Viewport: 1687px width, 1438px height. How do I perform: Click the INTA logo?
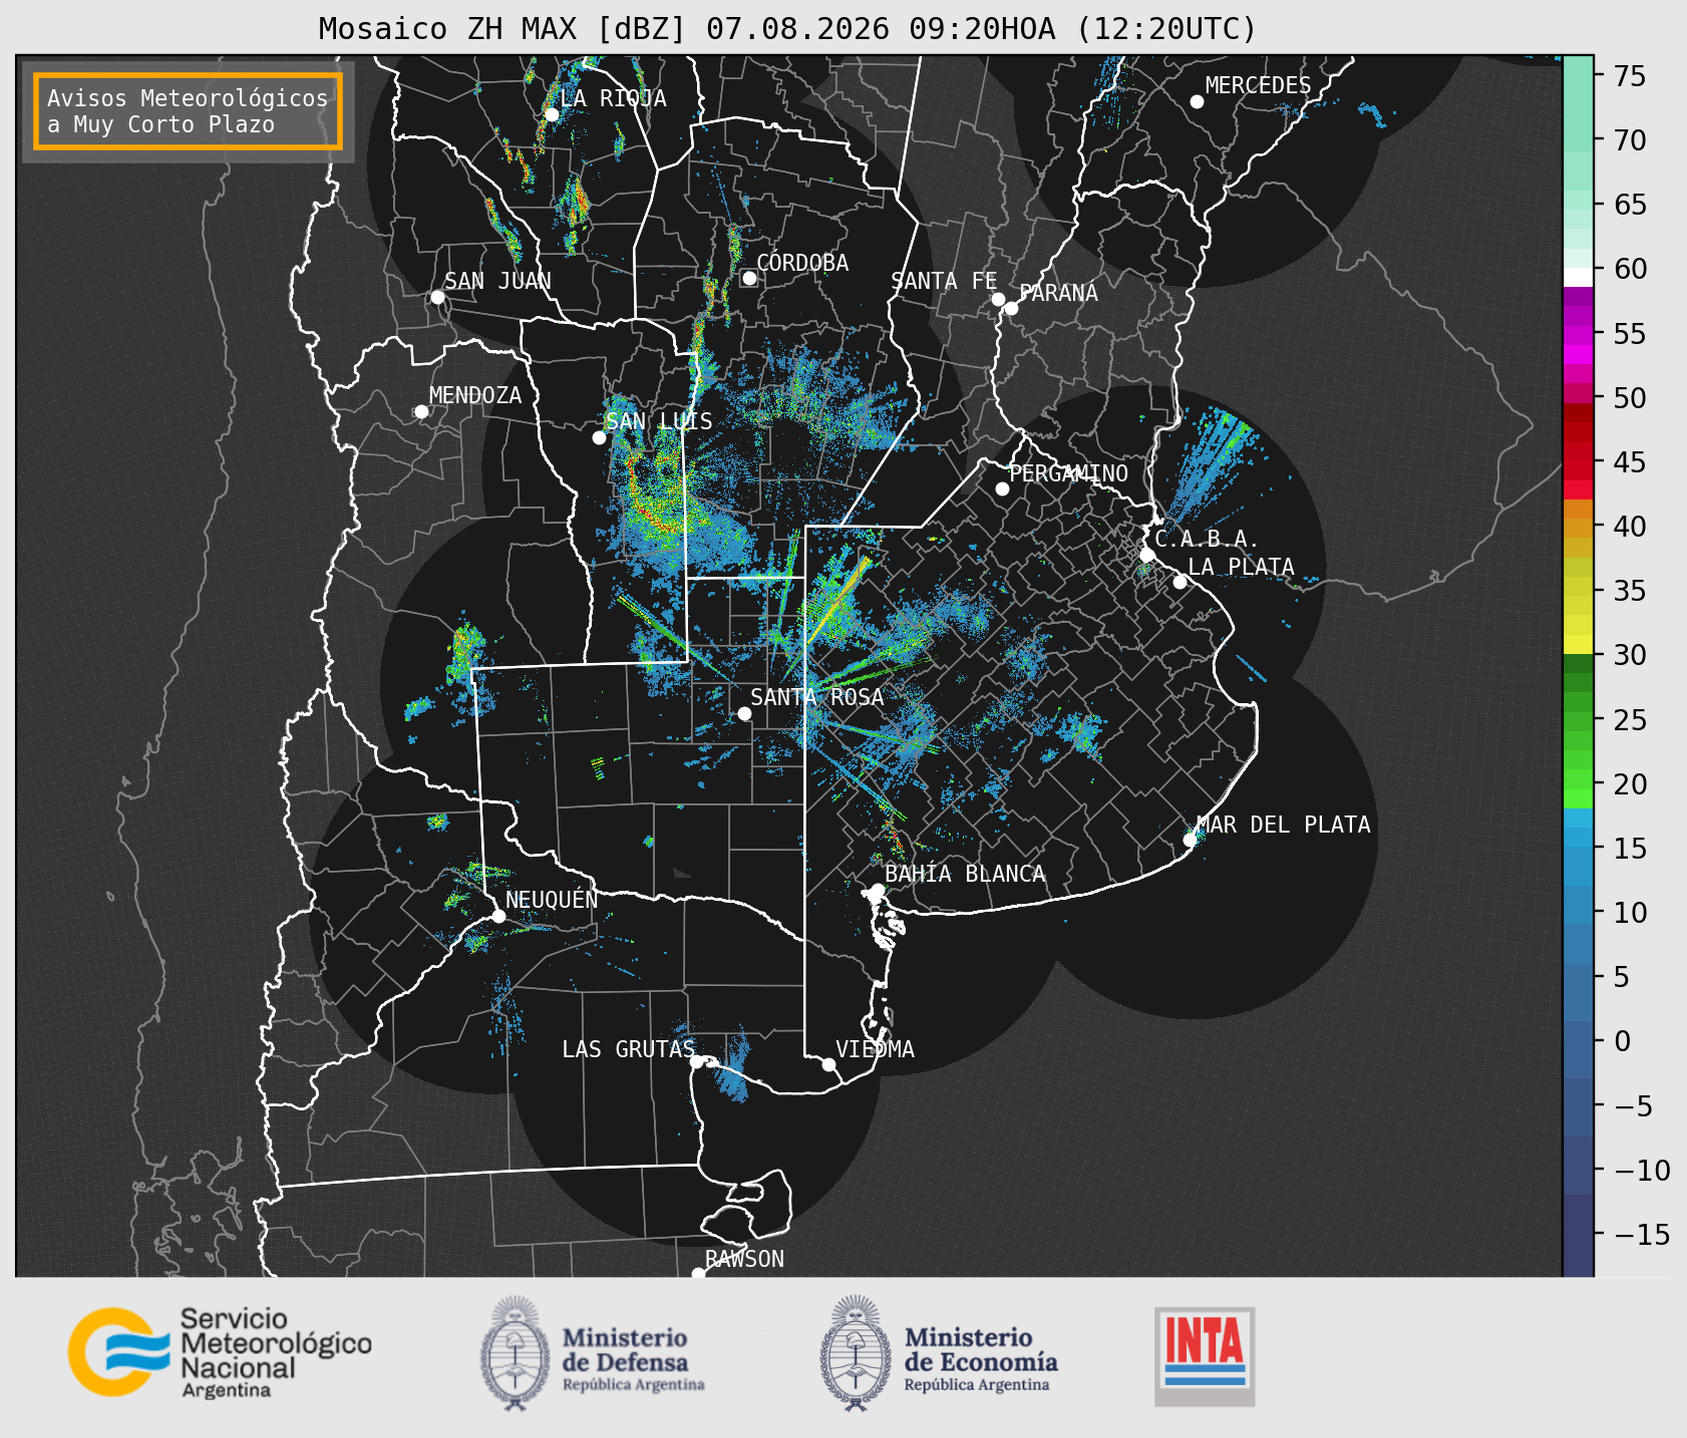point(1204,1356)
